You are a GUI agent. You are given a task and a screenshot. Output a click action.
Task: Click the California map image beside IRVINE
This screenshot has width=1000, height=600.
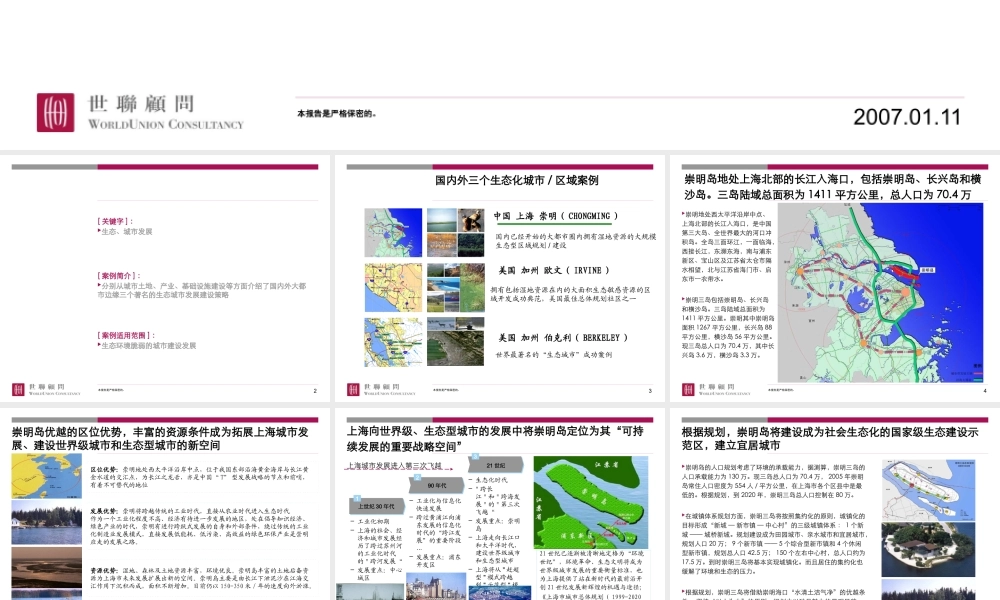393,288
